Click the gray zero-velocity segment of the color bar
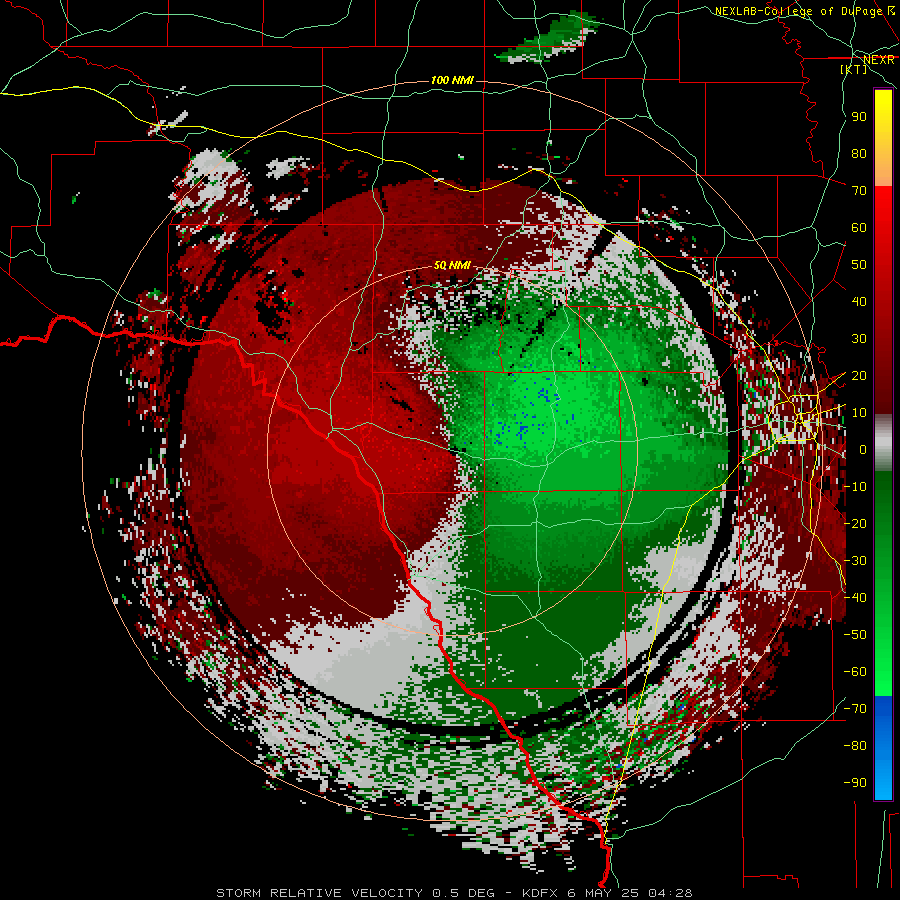The image size is (900, 900). pyautogui.click(x=883, y=442)
